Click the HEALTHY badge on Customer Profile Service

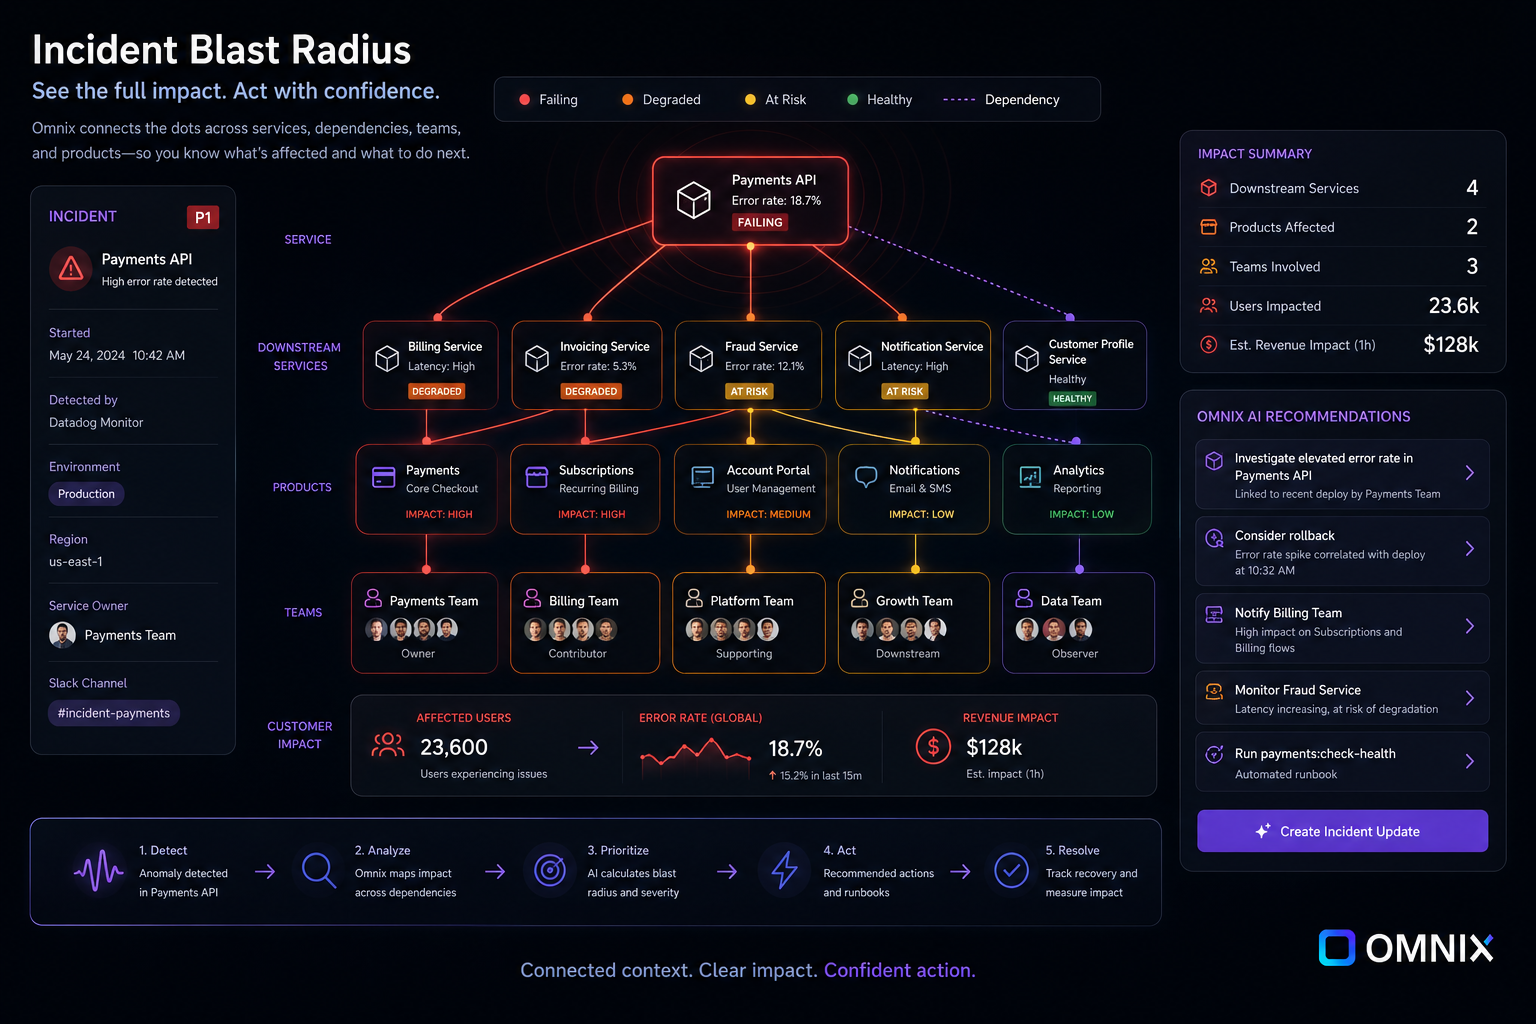[1072, 398]
